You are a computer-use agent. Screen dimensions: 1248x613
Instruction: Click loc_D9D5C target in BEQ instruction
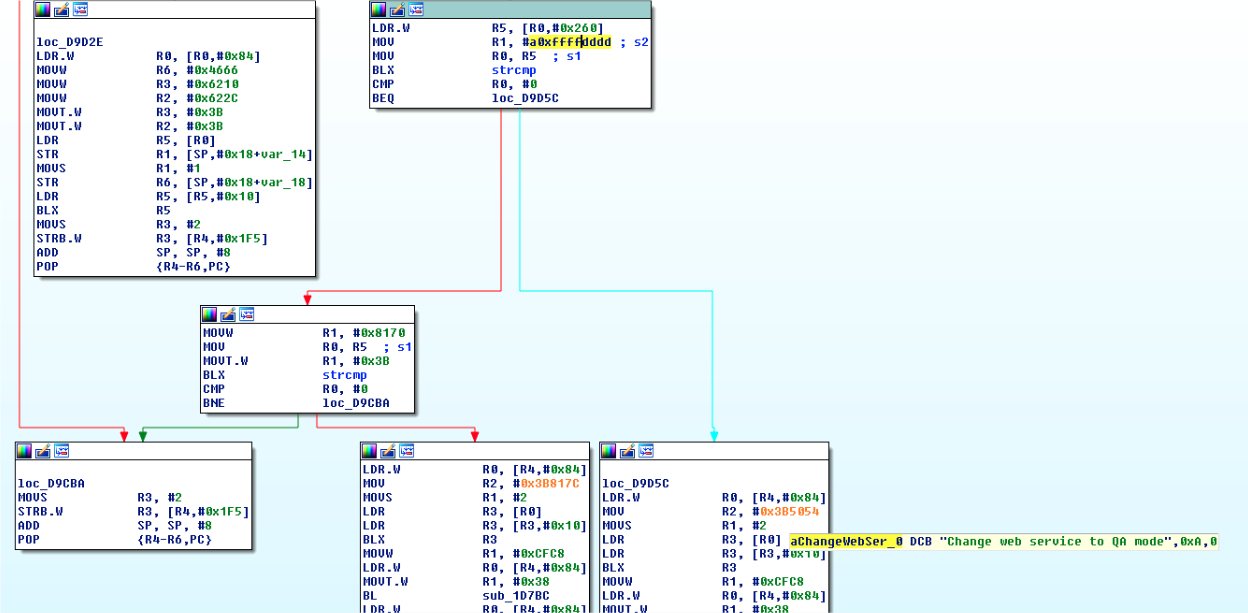click(x=525, y=98)
